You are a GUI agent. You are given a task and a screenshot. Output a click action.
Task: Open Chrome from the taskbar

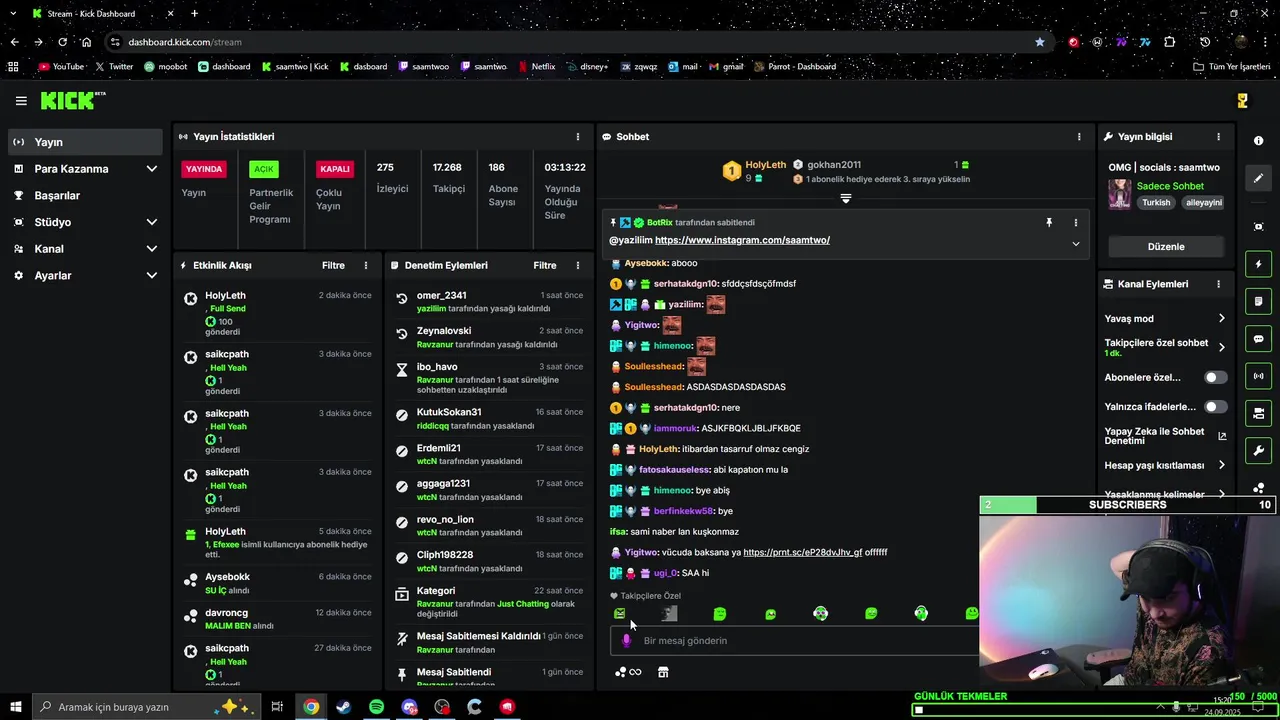311,707
